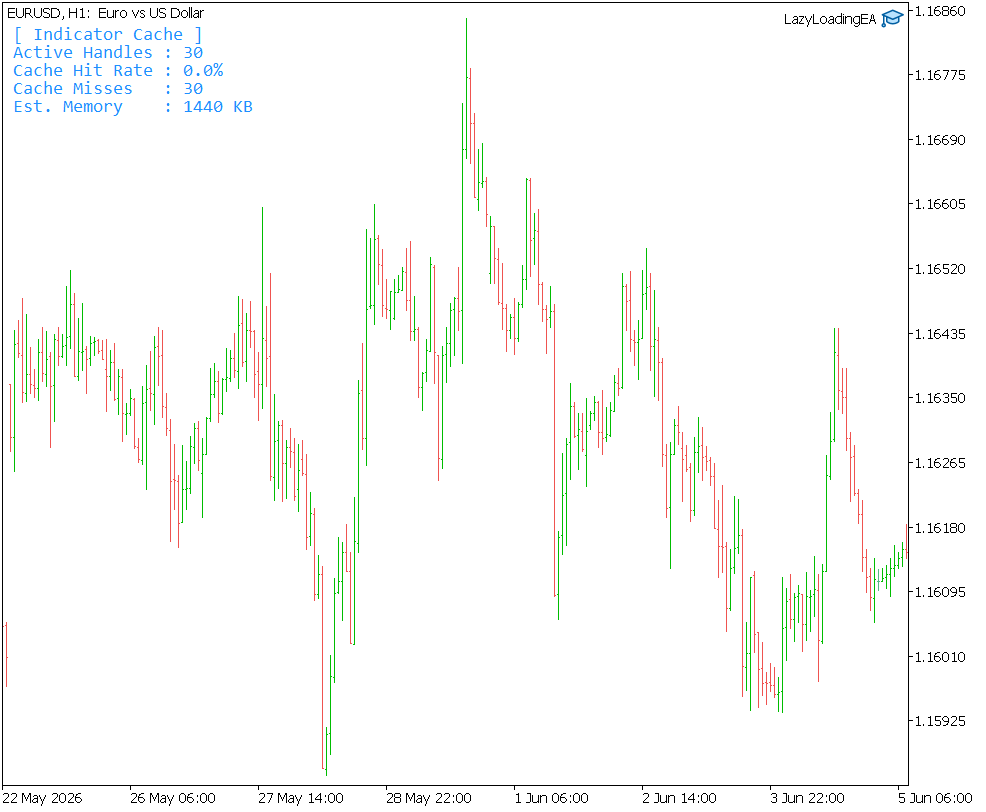Click the LazyLoadingEA graduation cap icon
The image size is (986, 812).
click(x=892, y=19)
